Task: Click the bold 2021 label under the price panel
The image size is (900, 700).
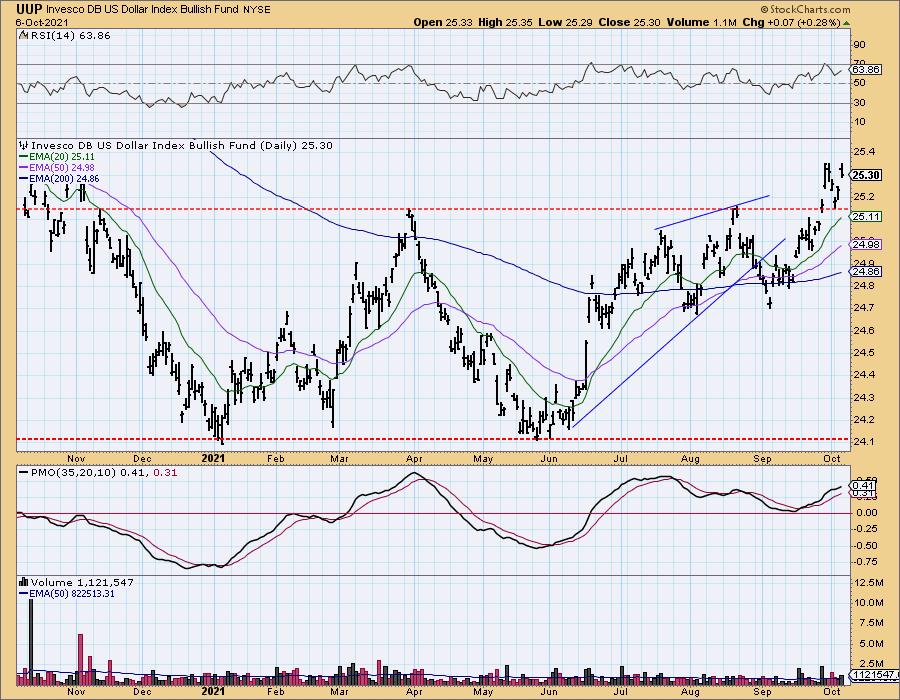Action: click(x=213, y=458)
